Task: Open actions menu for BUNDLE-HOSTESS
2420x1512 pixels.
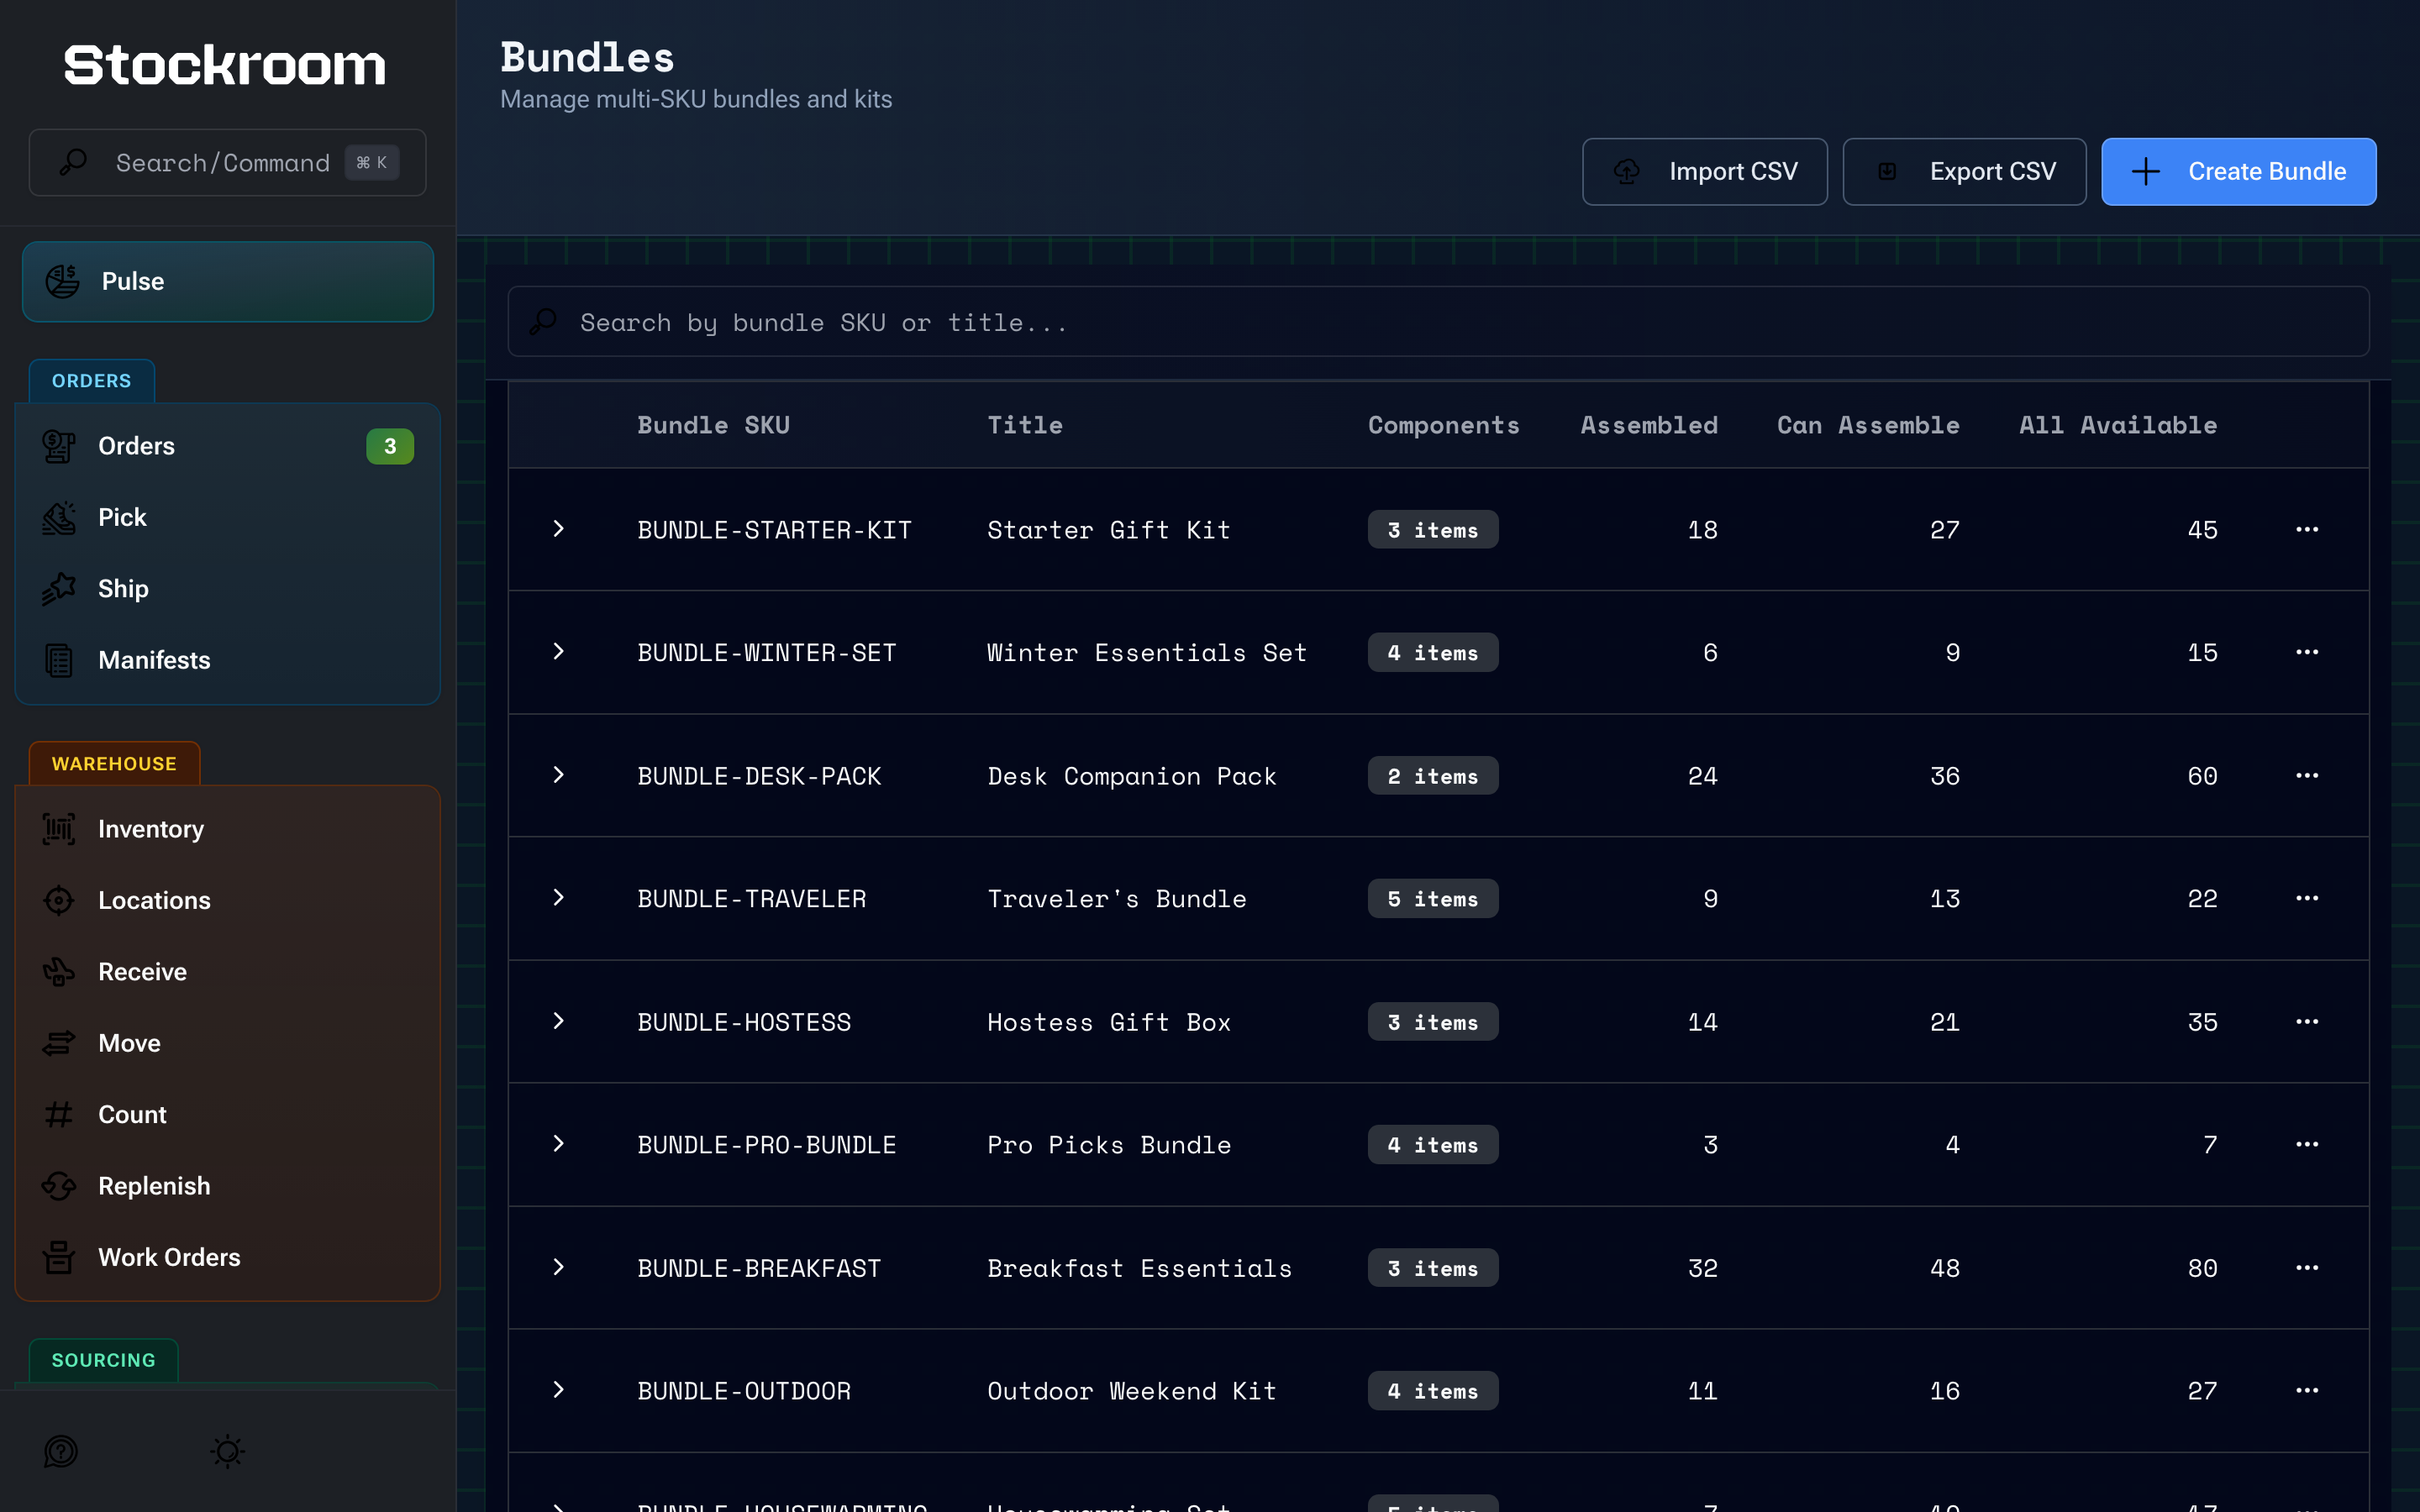Action: click(2307, 1021)
